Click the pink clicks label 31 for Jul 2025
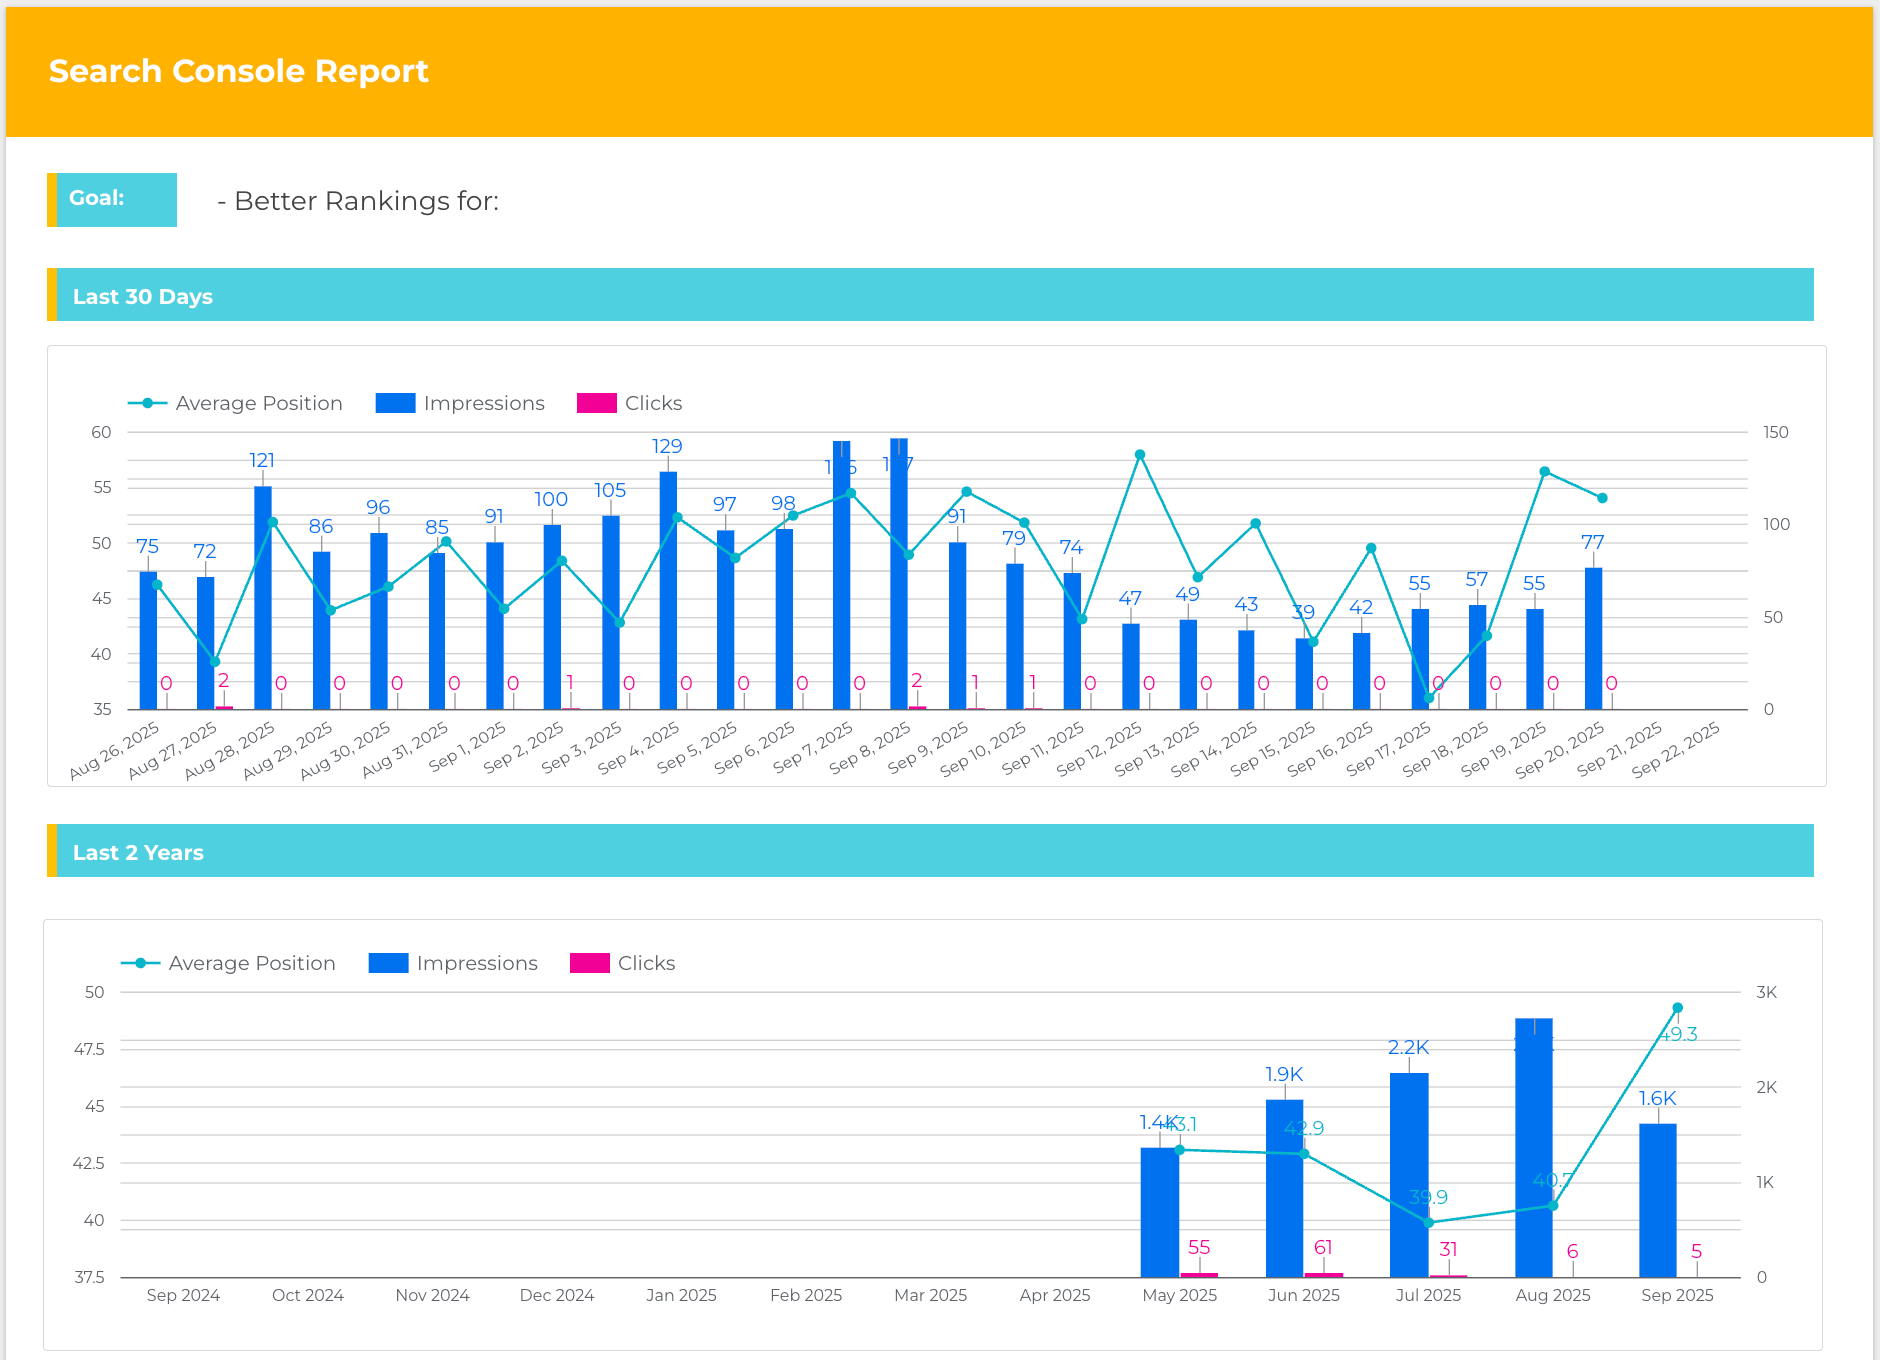This screenshot has height=1360, width=1880. point(1448,1249)
